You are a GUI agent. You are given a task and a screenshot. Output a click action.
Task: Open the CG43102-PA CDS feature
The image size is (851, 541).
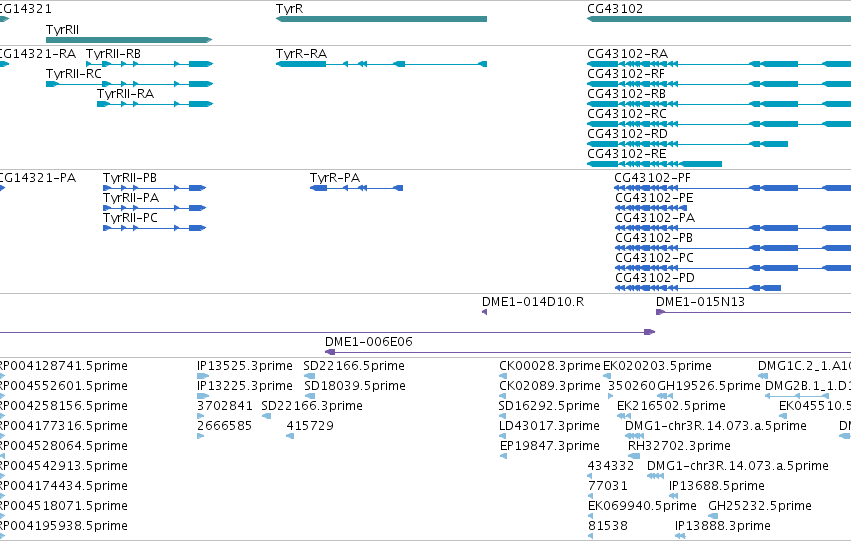(733, 228)
